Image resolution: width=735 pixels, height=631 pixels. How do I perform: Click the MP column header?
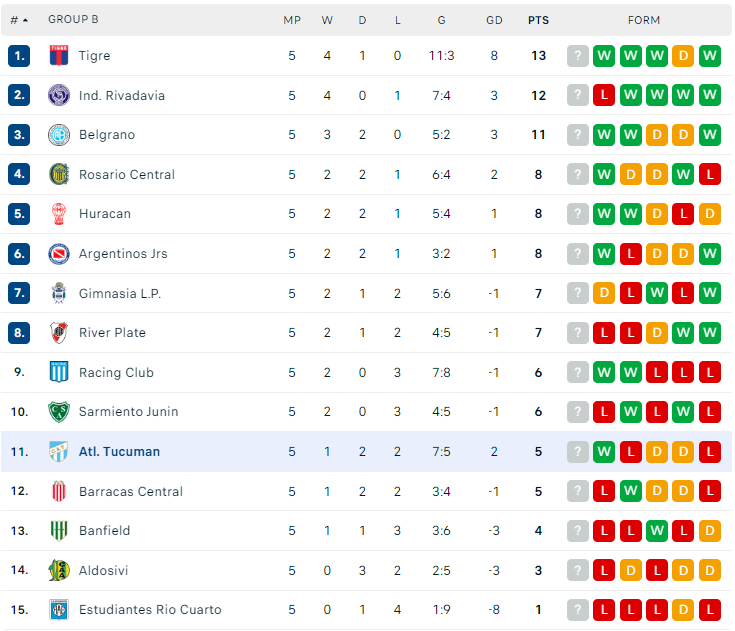[292, 19]
